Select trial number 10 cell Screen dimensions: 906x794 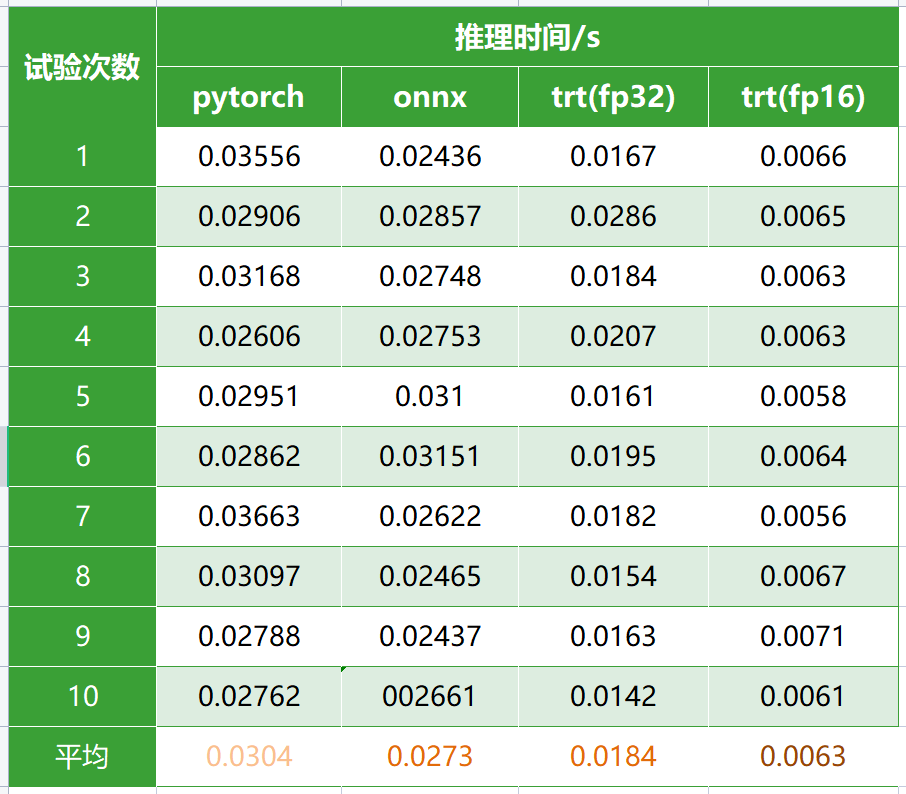(x=82, y=696)
